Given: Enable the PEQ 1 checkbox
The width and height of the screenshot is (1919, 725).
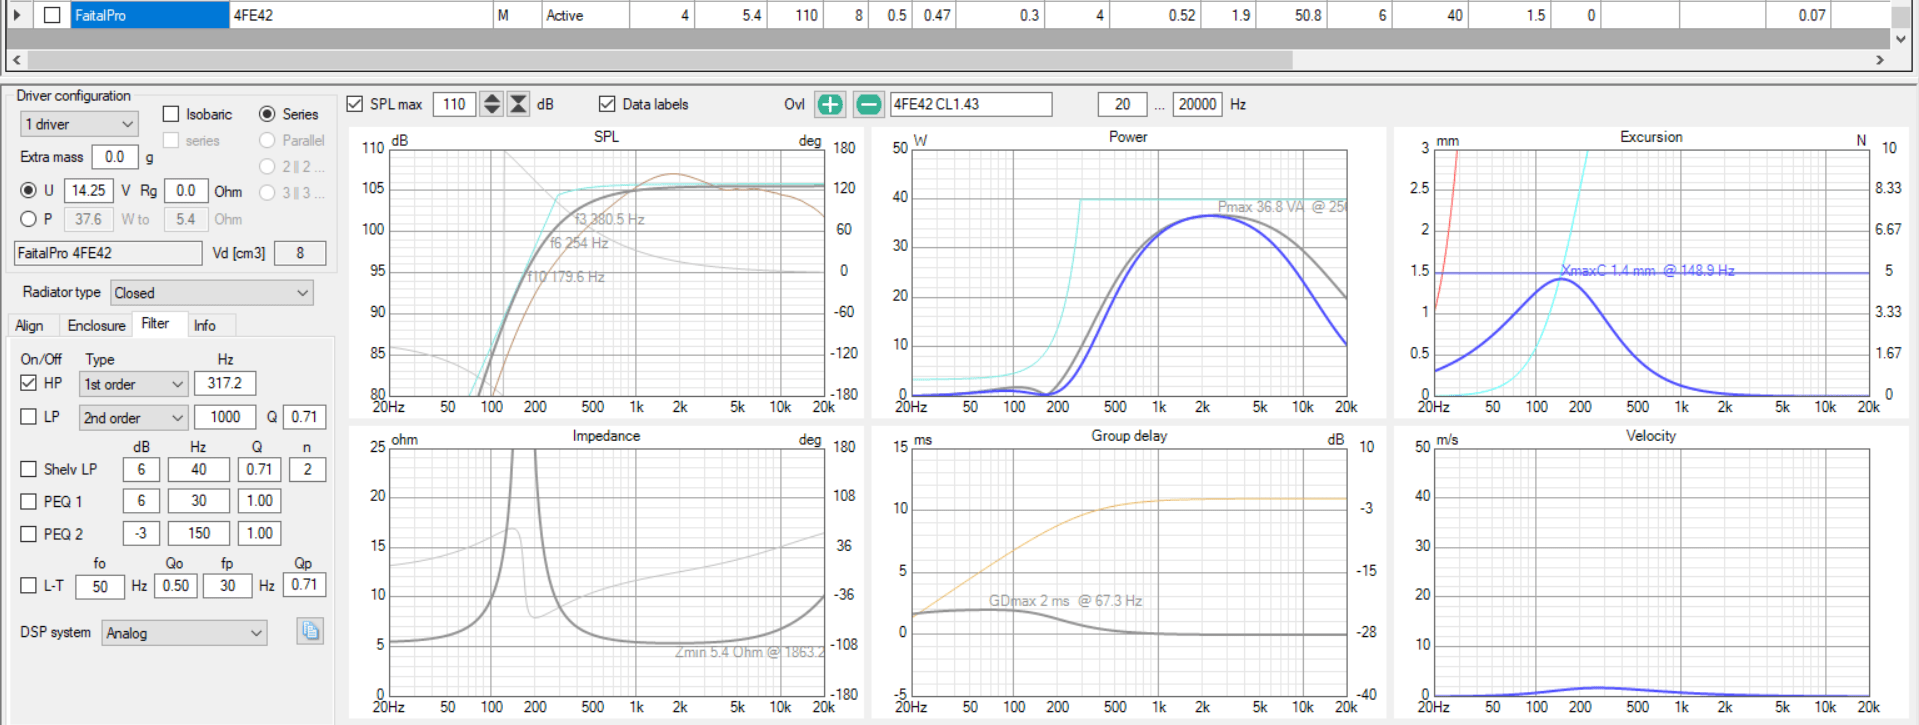Looking at the screenshot, I should [x=28, y=502].
